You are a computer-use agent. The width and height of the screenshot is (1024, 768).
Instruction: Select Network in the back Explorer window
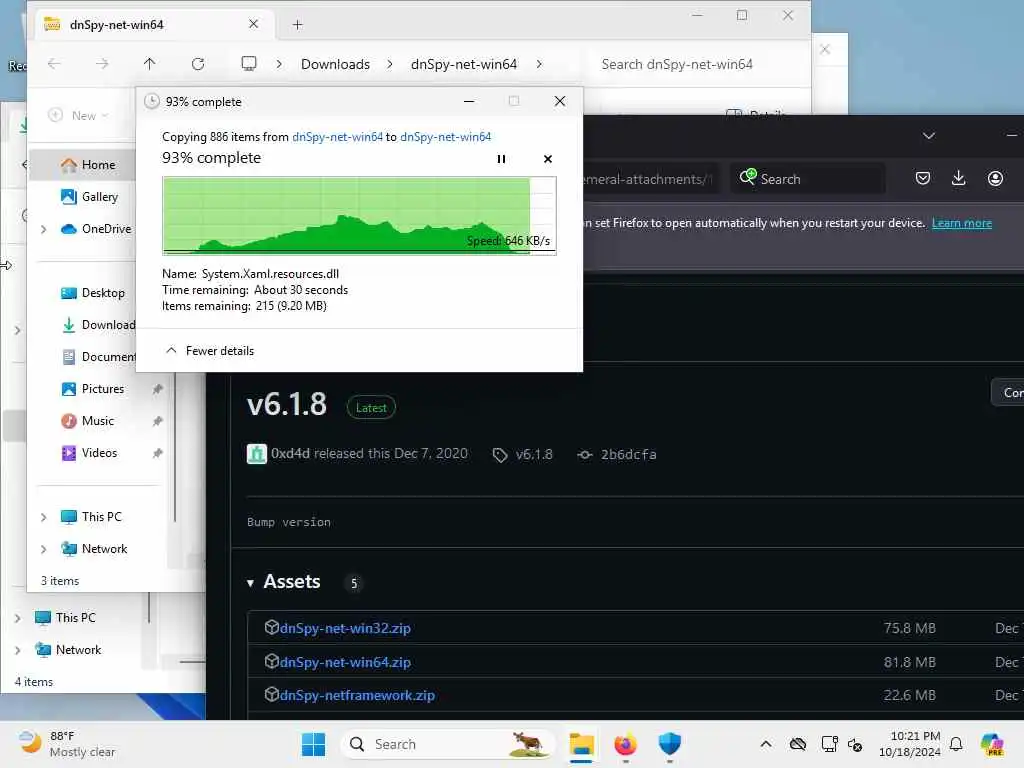[x=69, y=649]
